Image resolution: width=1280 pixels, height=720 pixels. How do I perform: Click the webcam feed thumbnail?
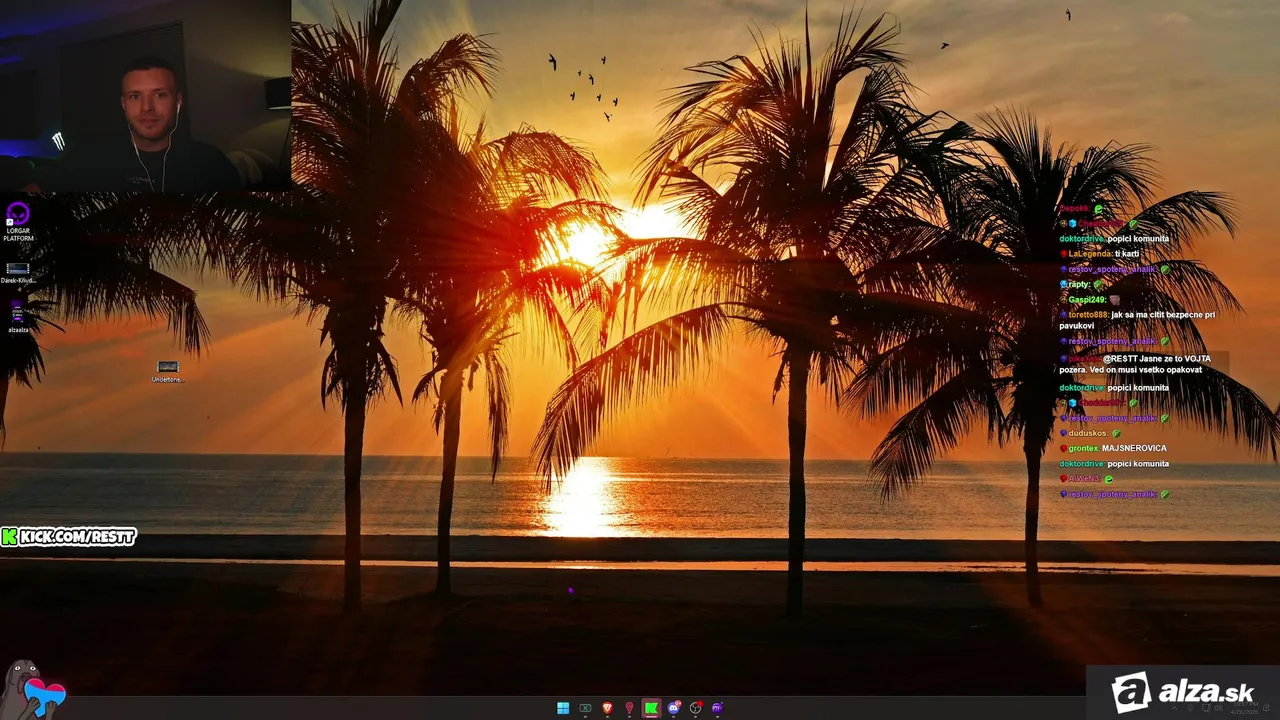click(146, 96)
